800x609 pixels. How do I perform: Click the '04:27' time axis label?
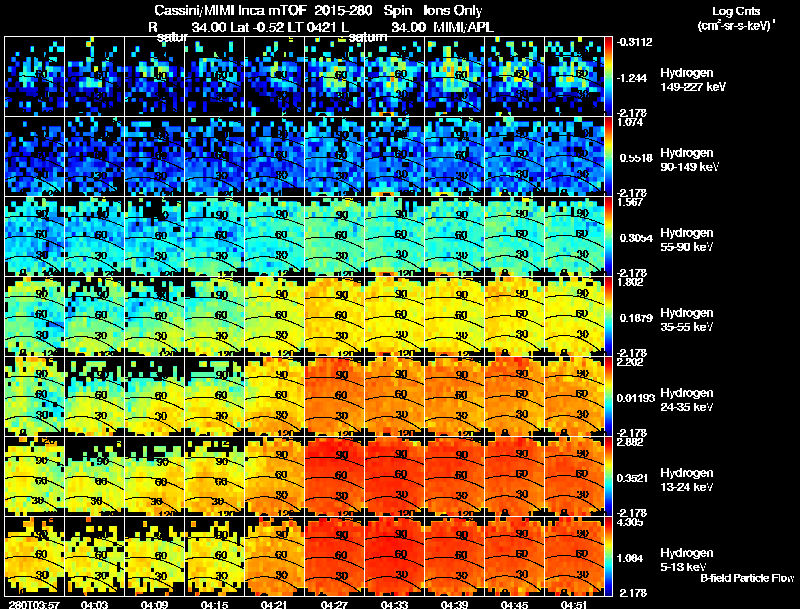(x=334, y=604)
